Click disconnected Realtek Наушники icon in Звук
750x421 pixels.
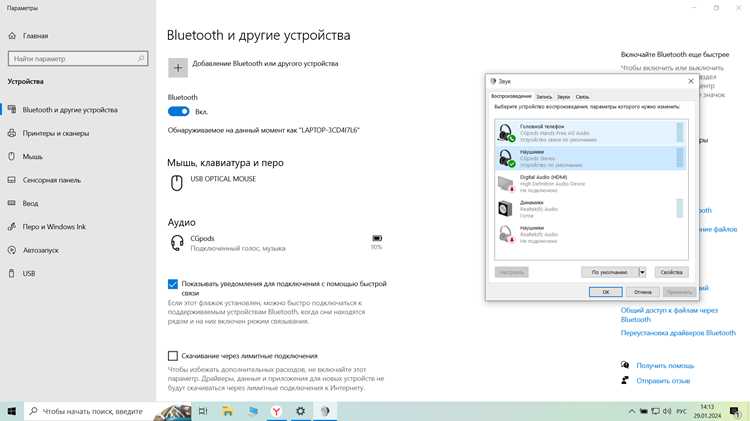click(x=506, y=234)
